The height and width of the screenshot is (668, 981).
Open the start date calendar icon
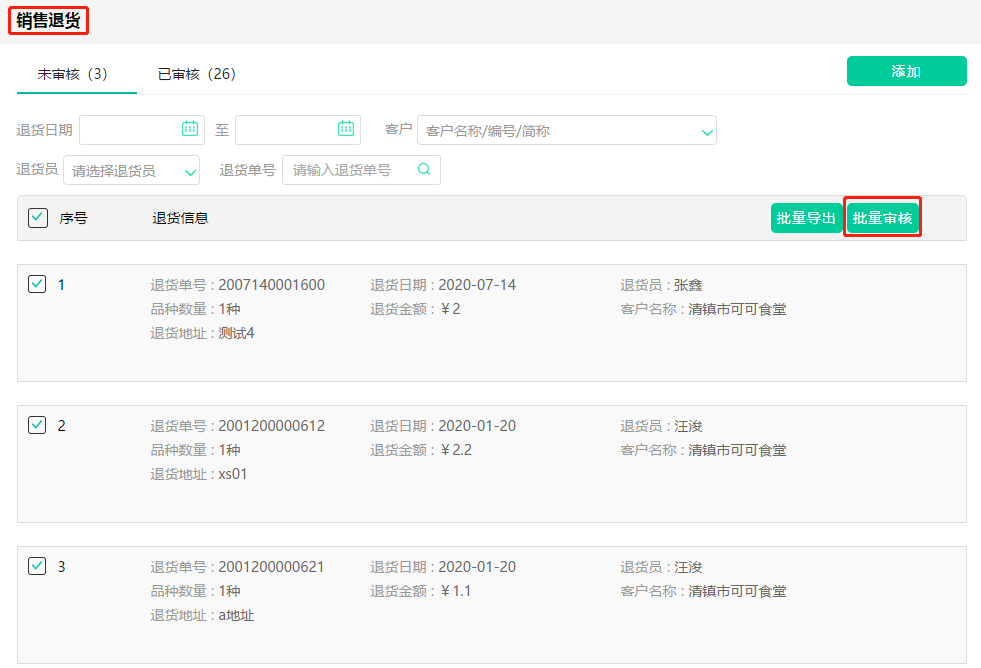tap(190, 128)
